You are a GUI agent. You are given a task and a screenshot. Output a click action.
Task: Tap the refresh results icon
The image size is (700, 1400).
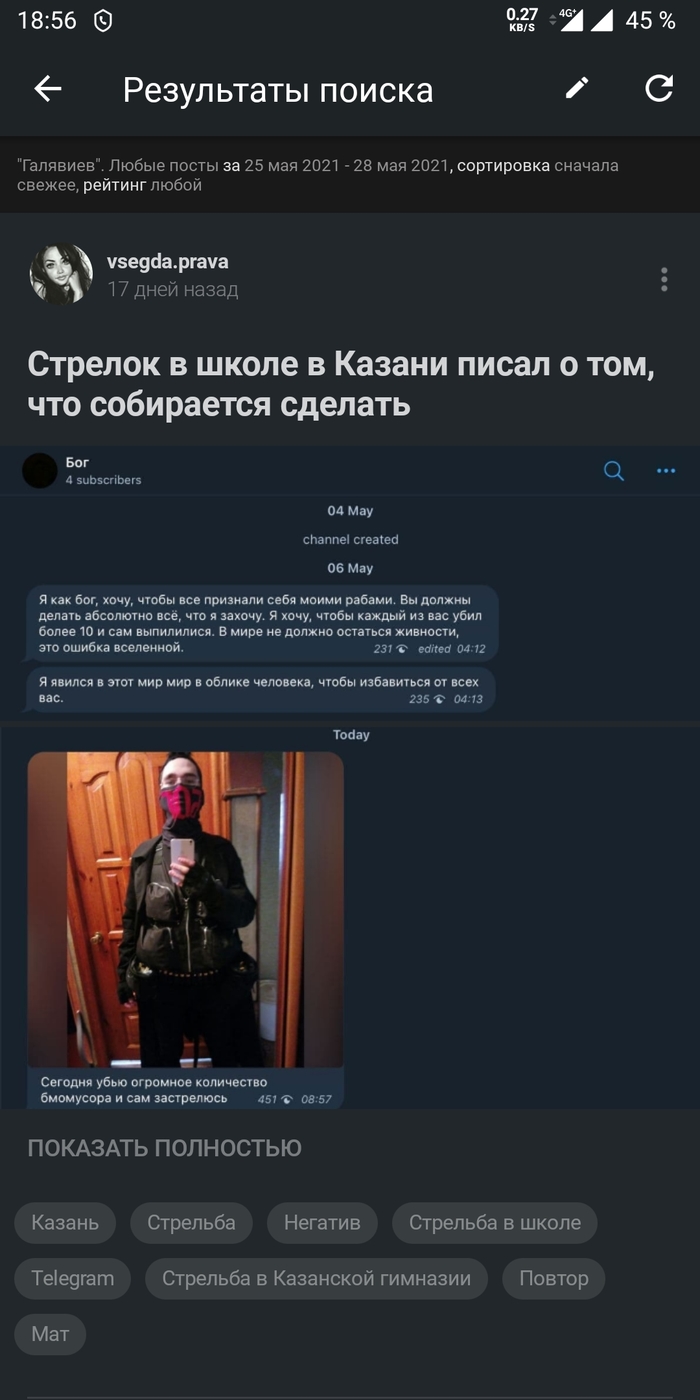(659, 89)
